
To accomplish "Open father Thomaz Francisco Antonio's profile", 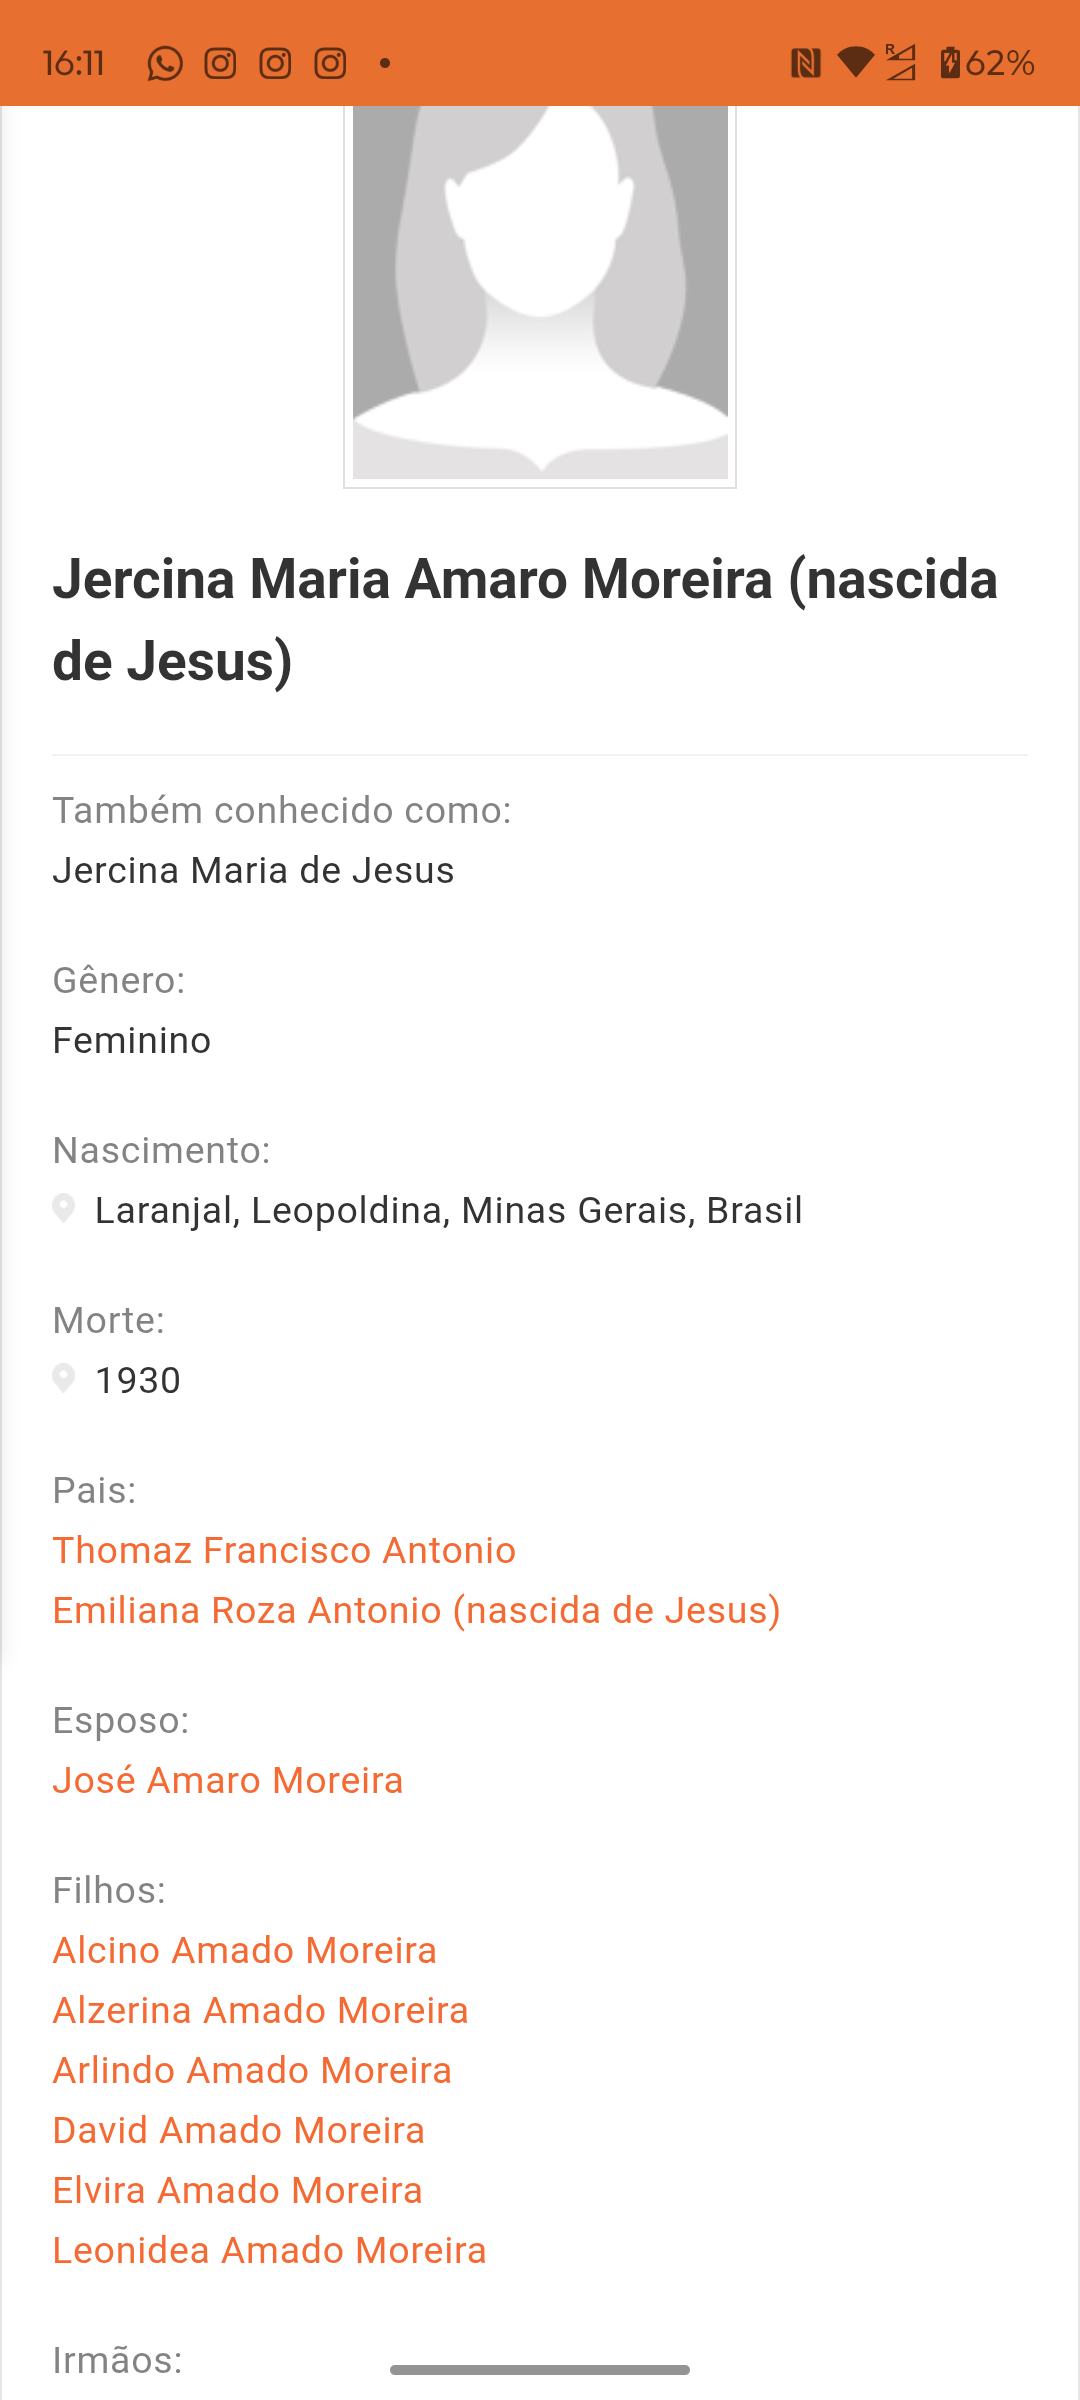I will pyautogui.click(x=284, y=1550).
